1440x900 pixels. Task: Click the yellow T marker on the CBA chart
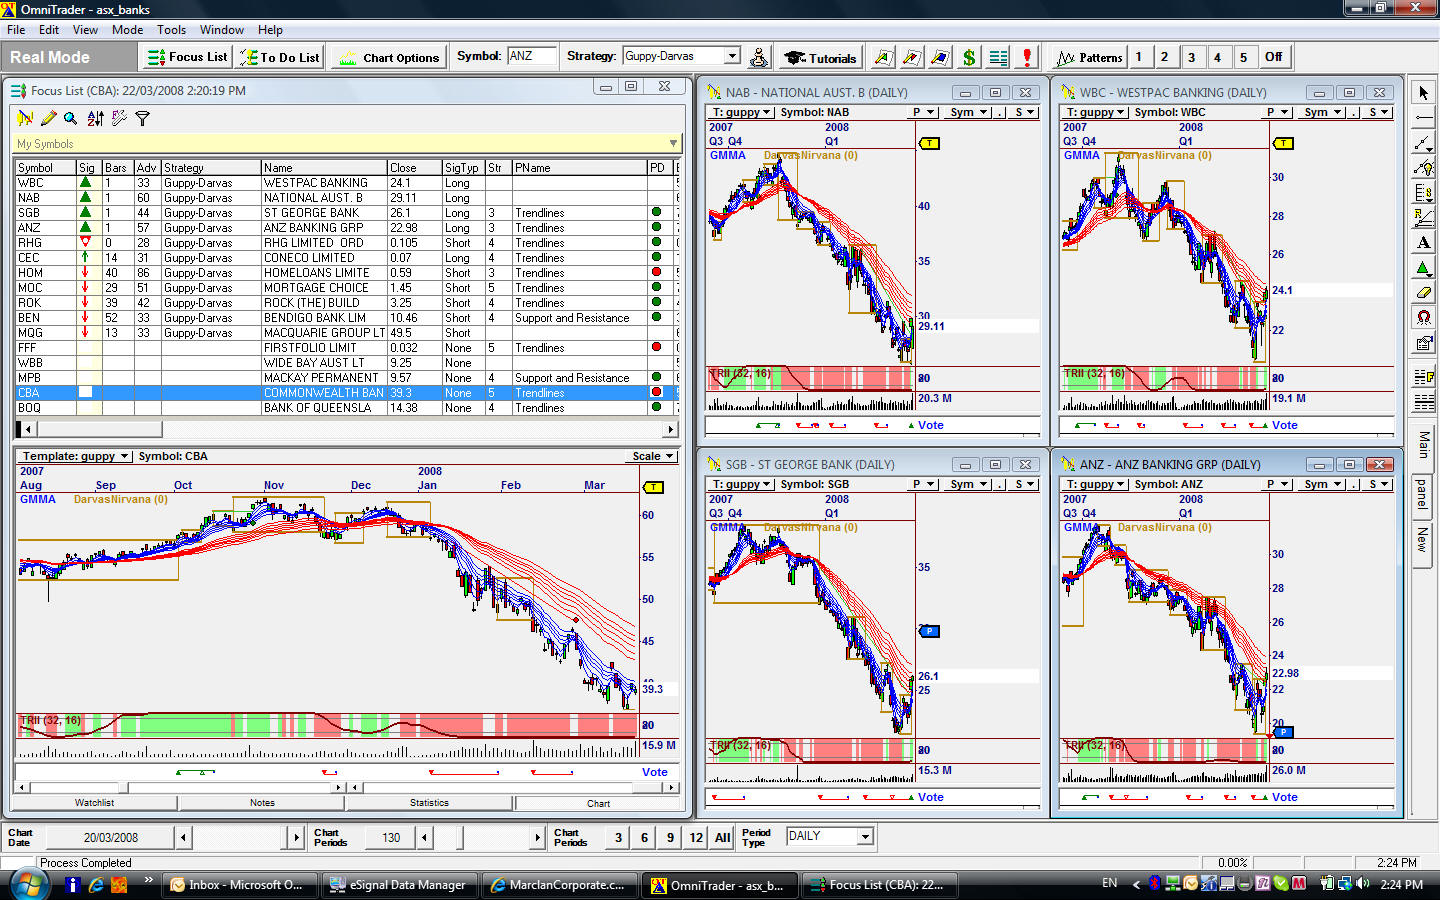tap(654, 487)
